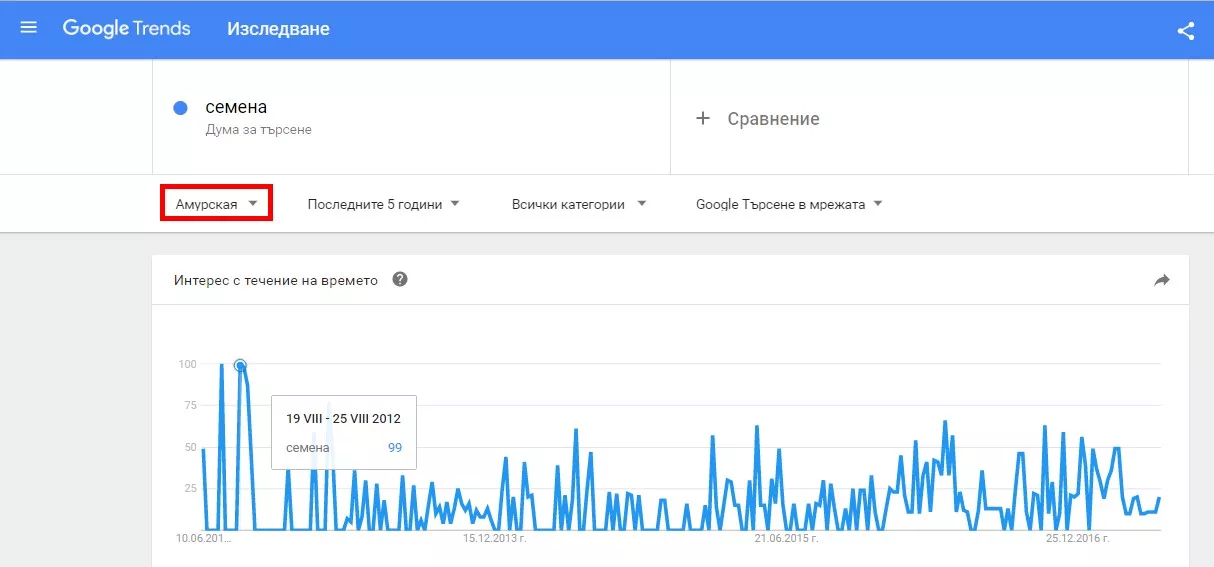The height and width of the screenshot is (567, 1214).
Task: Click the 21.06.2015 date axis label
Action: pyautogui.click(x=787, y=538)
